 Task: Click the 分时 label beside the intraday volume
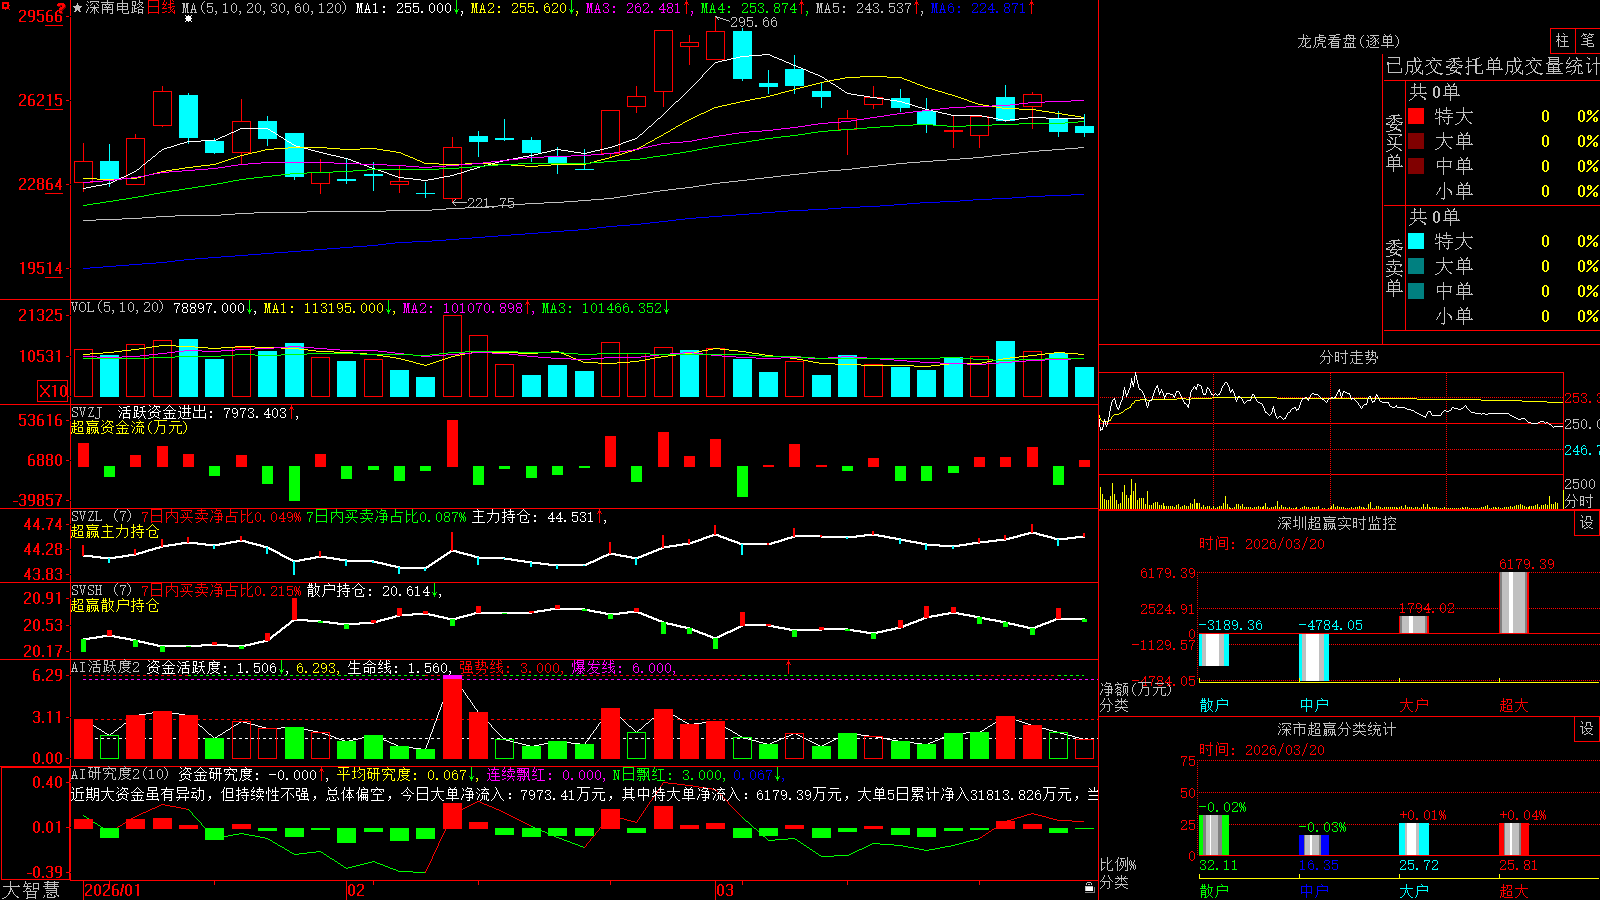click(x=1580, y=501)
